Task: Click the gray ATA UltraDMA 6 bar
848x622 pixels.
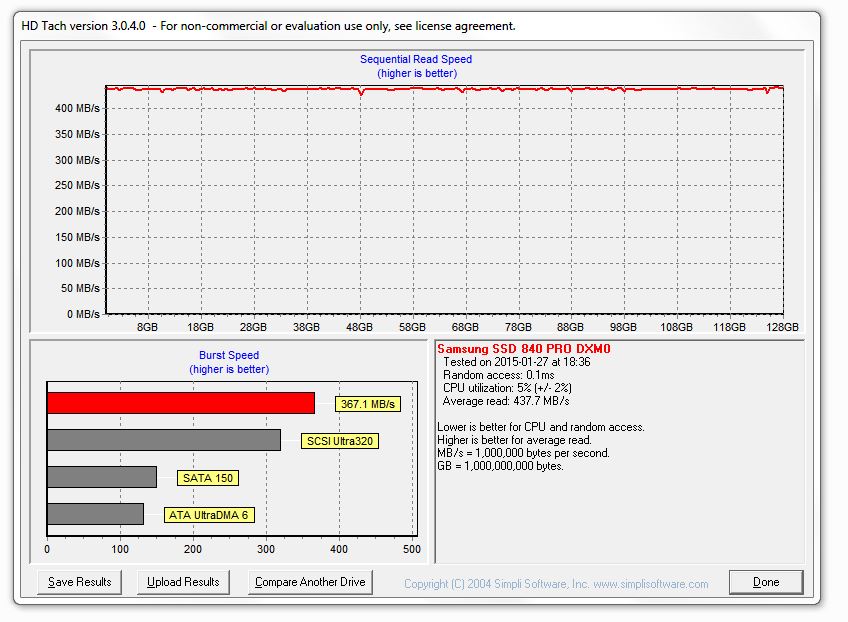Action: [95, 514]
